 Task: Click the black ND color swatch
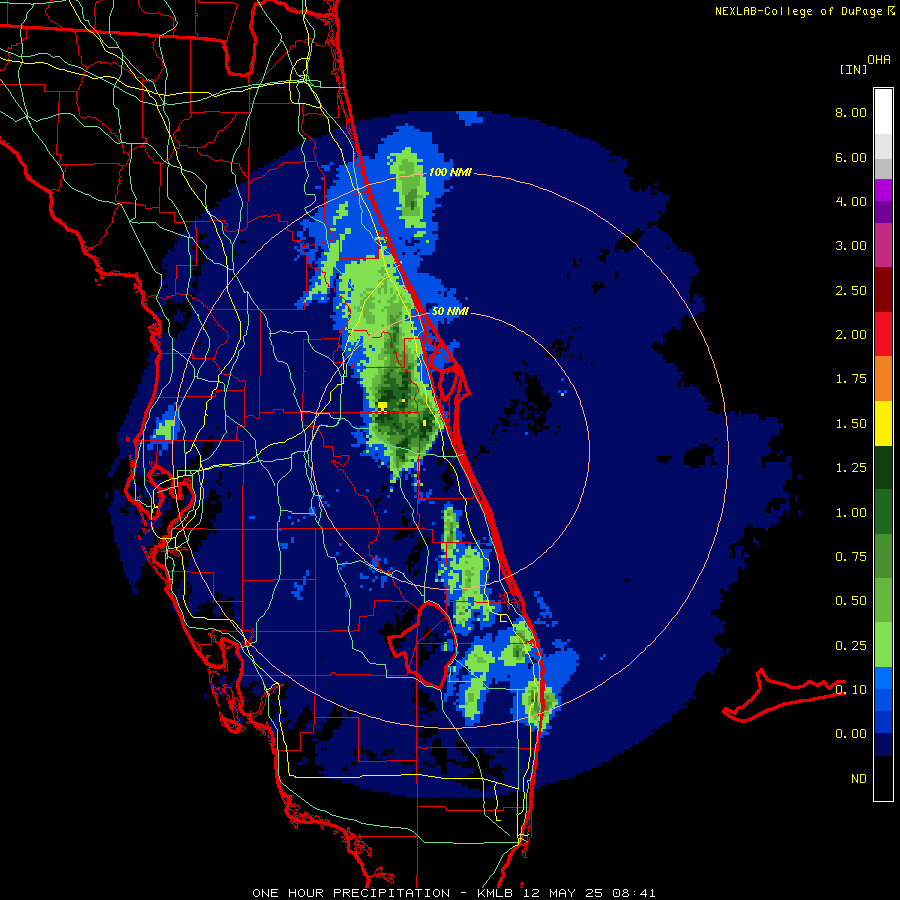click(883, 778)
